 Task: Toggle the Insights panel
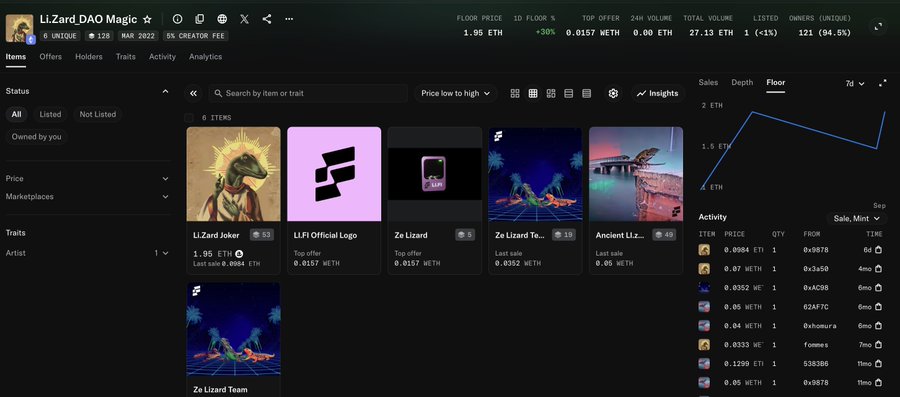(658, 94)
